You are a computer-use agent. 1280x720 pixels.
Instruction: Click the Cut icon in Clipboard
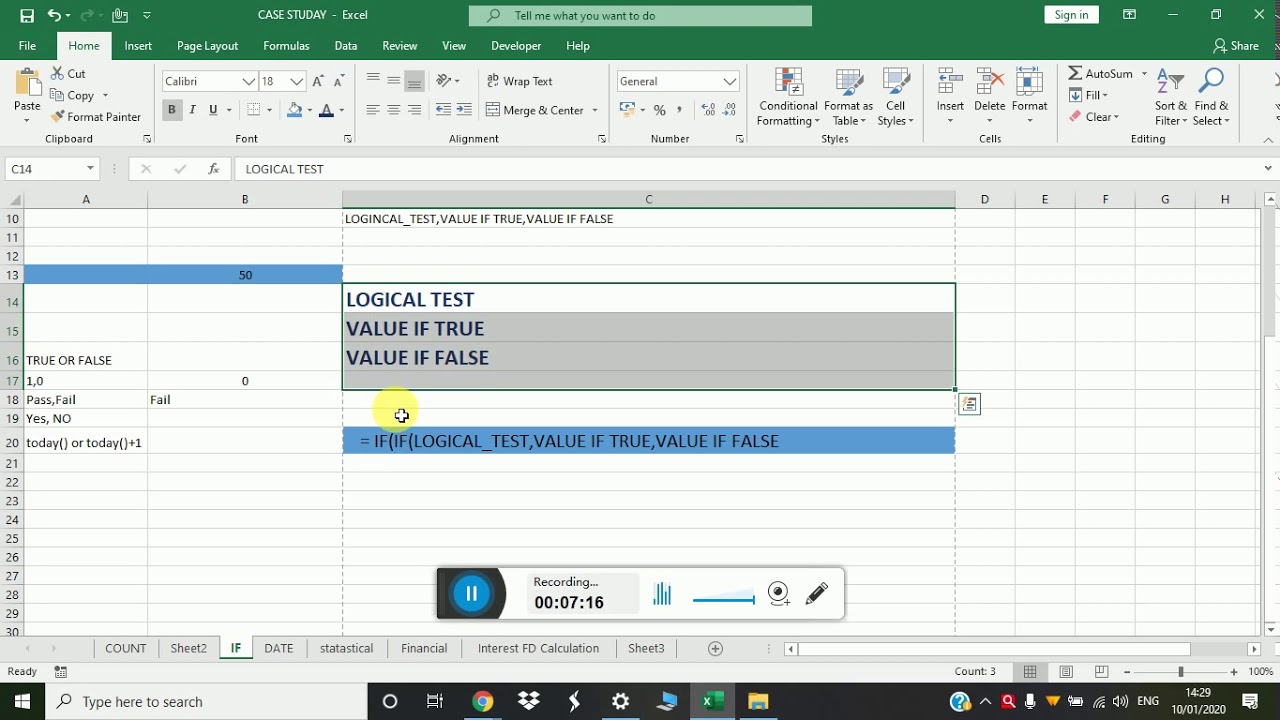click(x=56, y=74)
